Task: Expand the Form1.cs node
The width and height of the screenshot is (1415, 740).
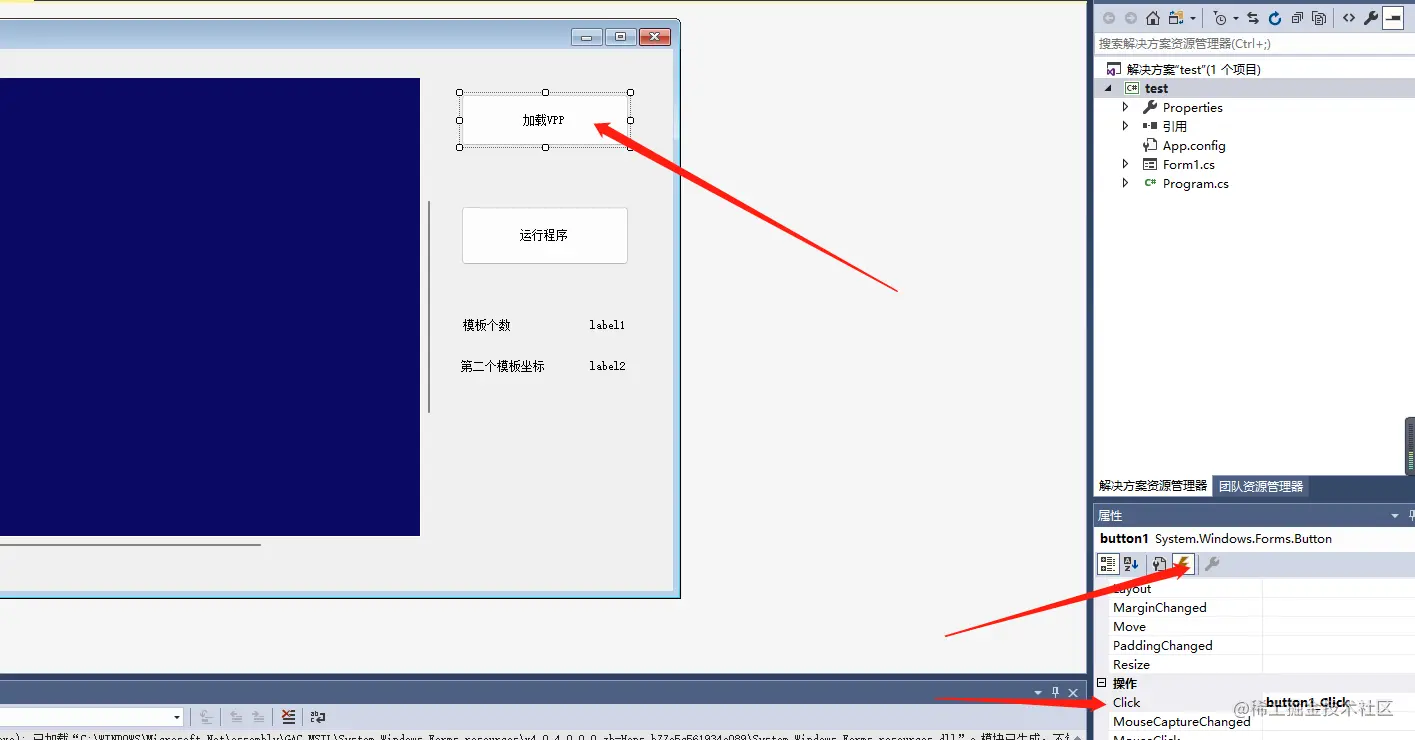Action: coord(1125,164)
